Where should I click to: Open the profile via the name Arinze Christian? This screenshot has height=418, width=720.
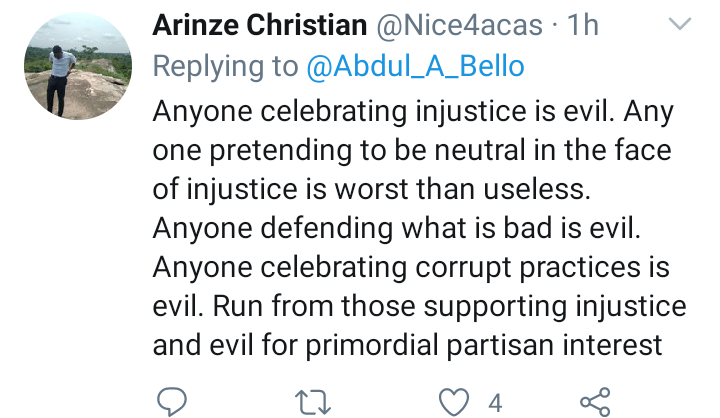point(259,25)
